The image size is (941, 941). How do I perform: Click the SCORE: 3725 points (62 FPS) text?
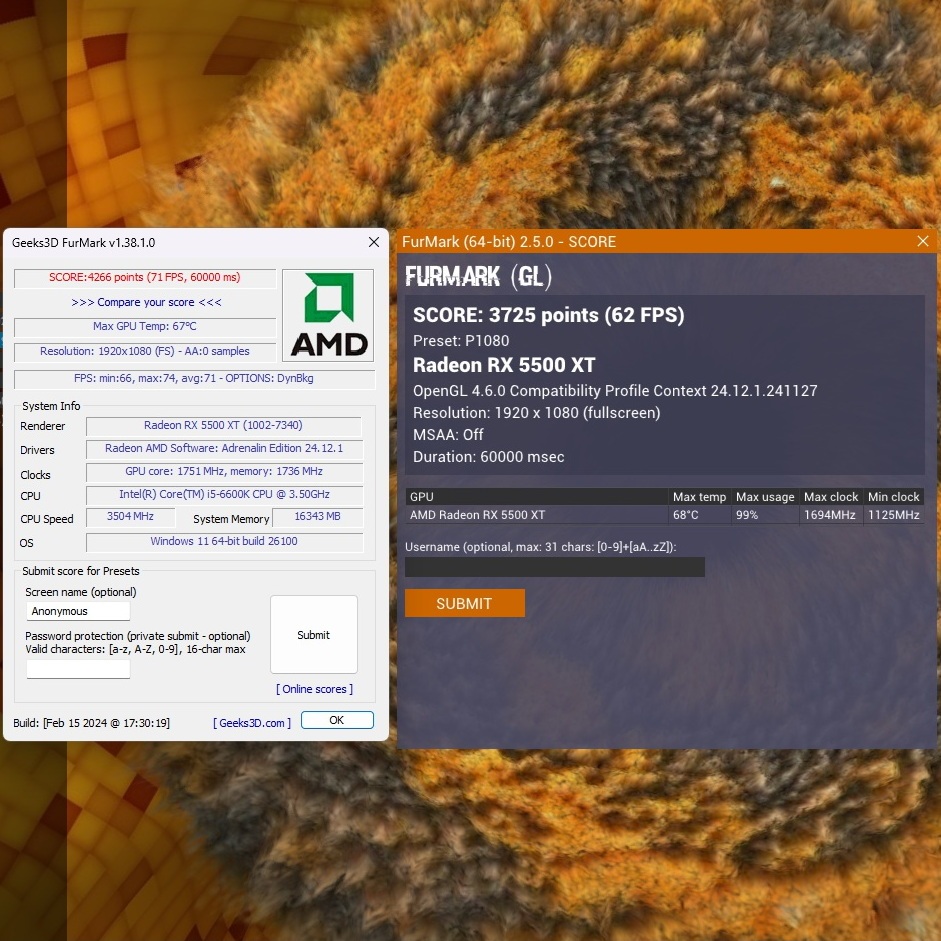coord(549,315)
